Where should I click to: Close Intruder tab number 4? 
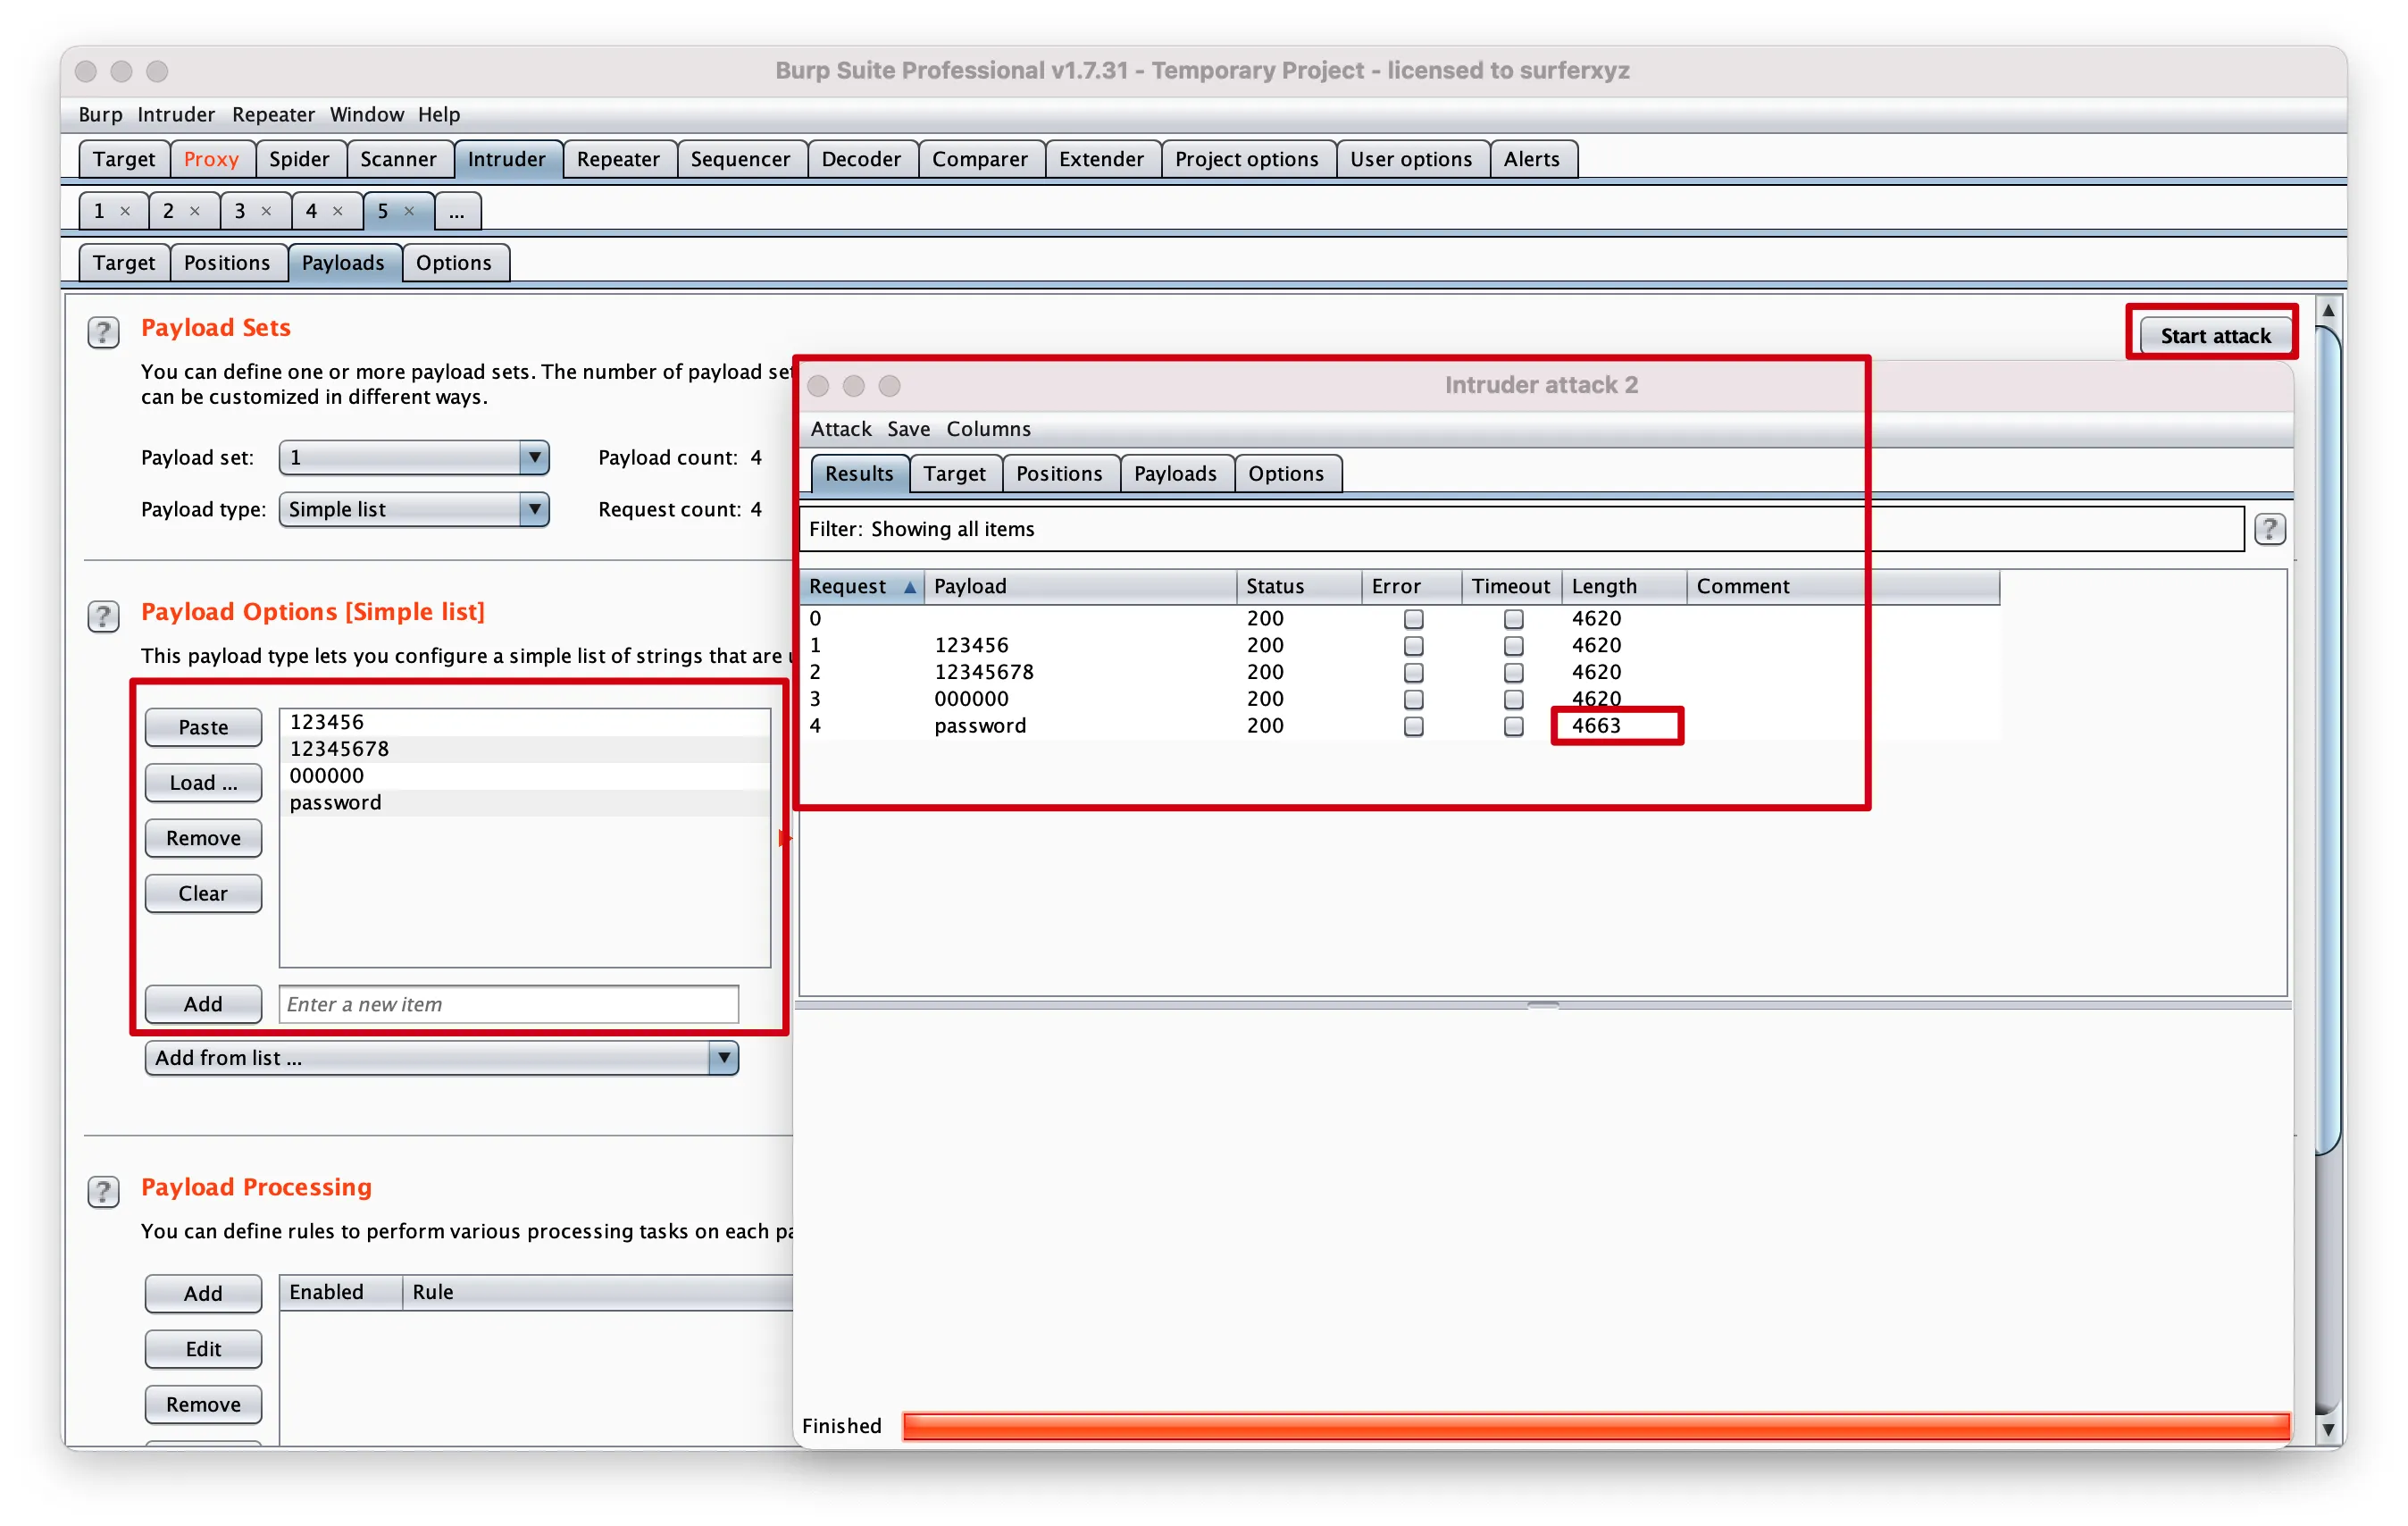tap(338, 211)
